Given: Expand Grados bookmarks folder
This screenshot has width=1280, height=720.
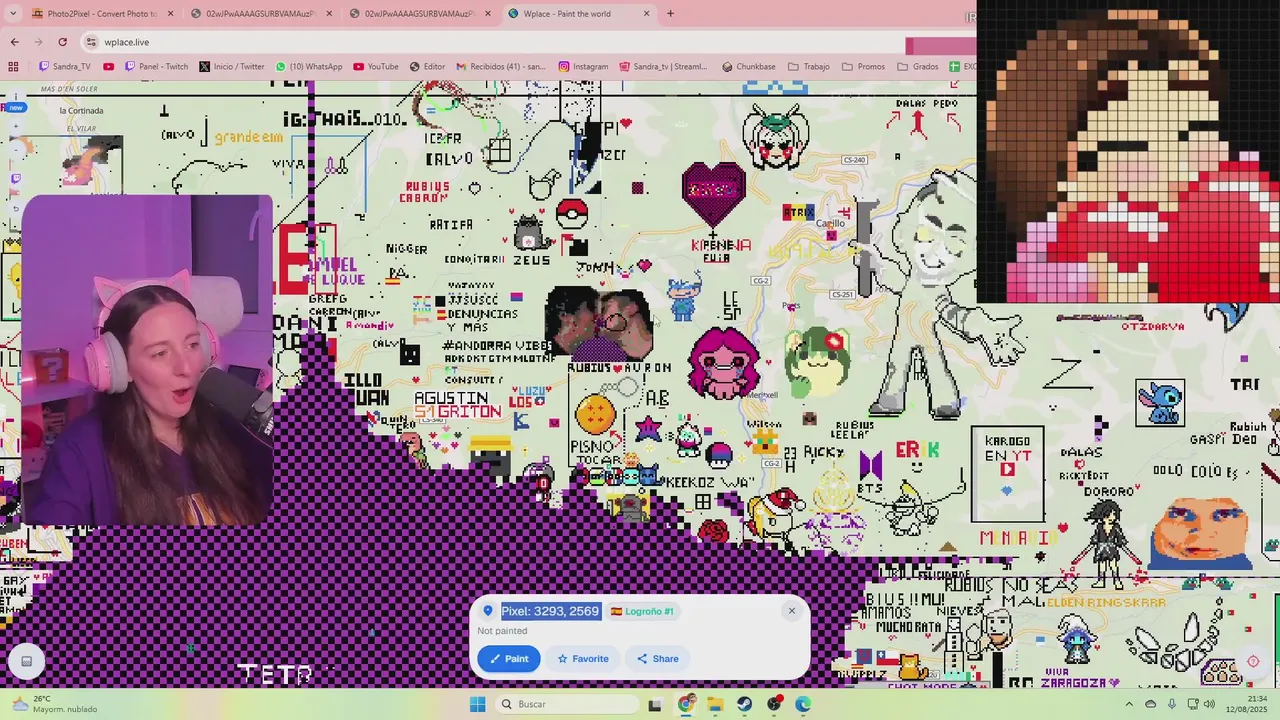Looking at the screenshot, I should click(x=918, y=67).
